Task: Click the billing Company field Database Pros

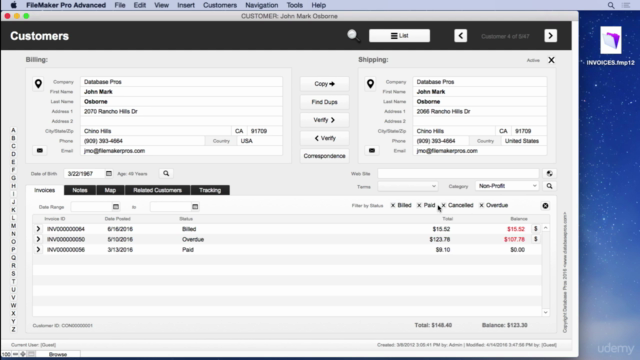Action: (181, 82)
